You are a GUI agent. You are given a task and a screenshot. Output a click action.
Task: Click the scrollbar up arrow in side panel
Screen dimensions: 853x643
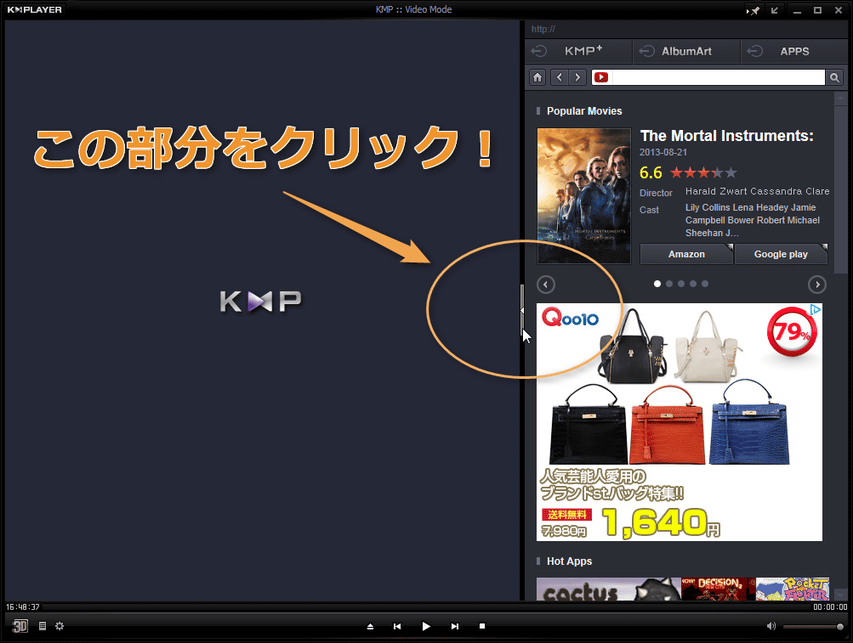coord(840,98)
